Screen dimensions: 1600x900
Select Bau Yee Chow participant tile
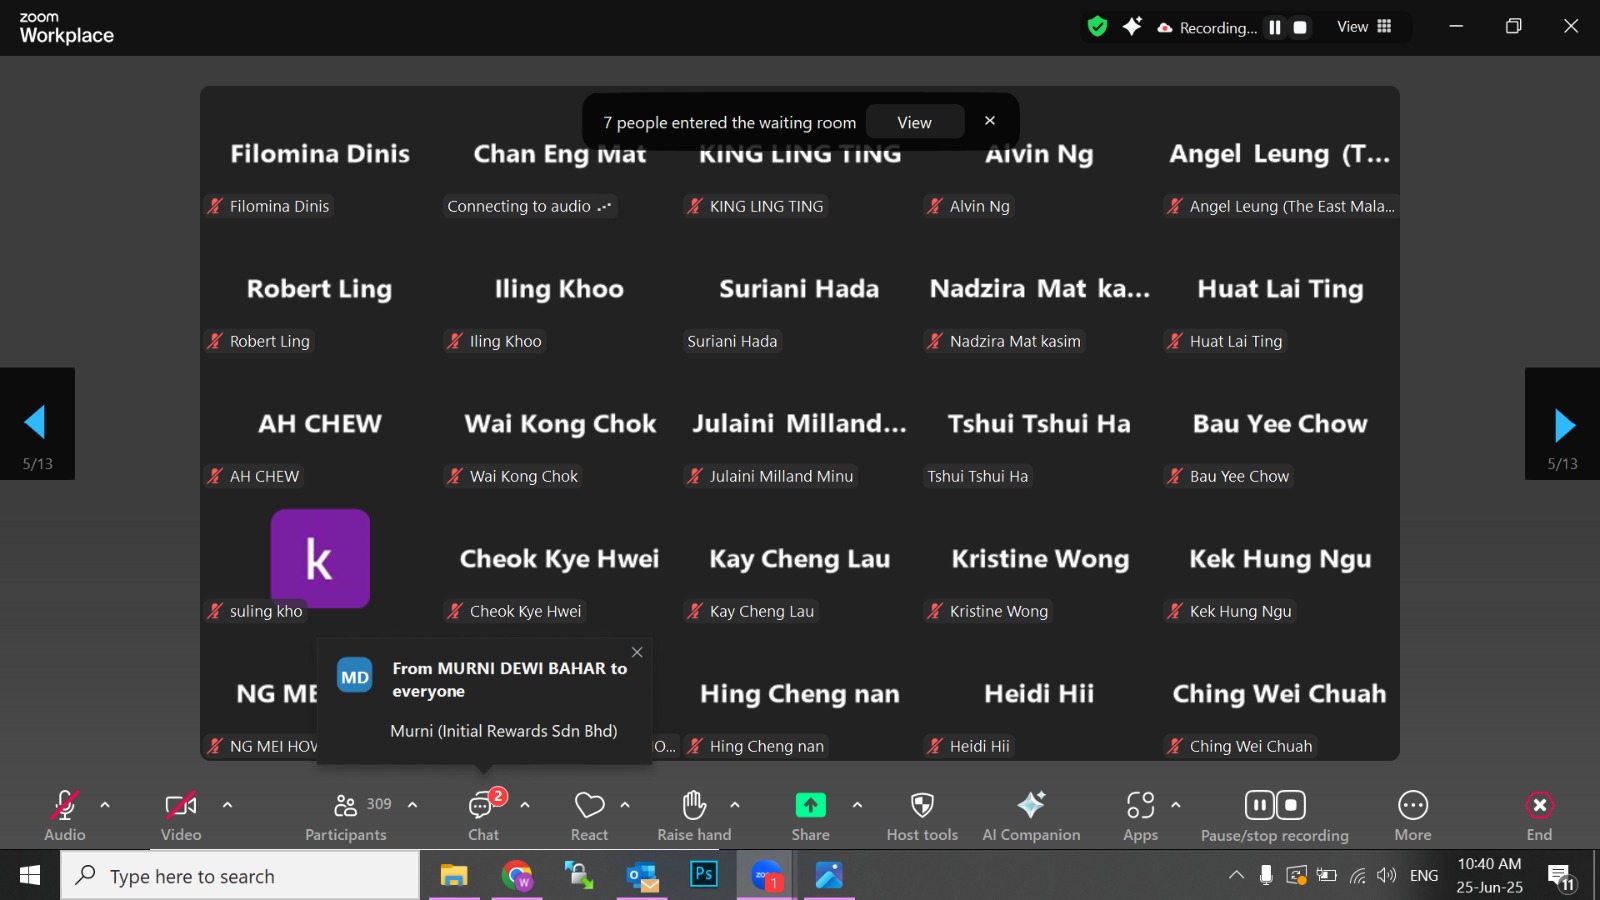1280,424
